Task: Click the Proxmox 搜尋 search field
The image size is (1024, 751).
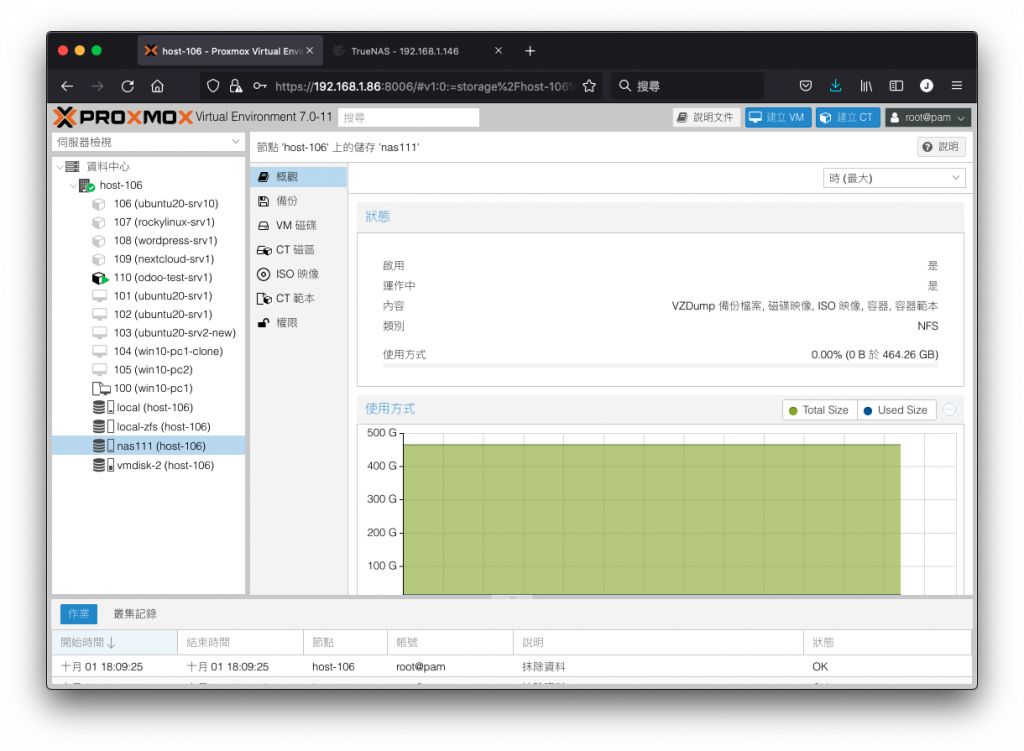Action: pos(409,118)
